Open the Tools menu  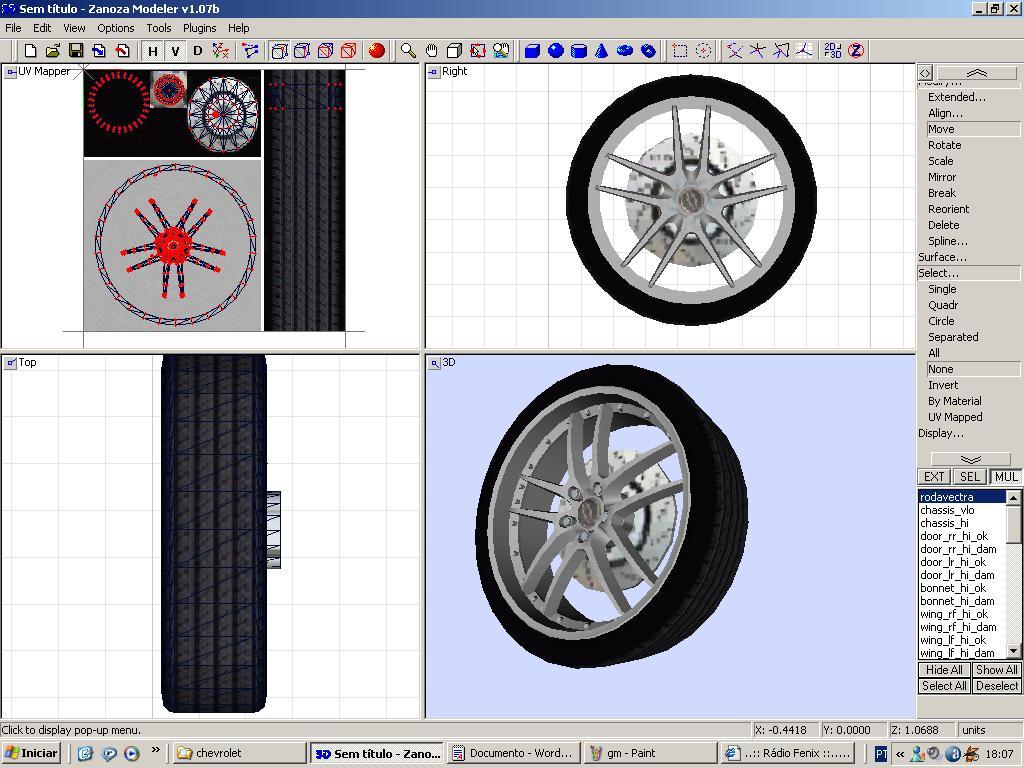pos(159,28)
